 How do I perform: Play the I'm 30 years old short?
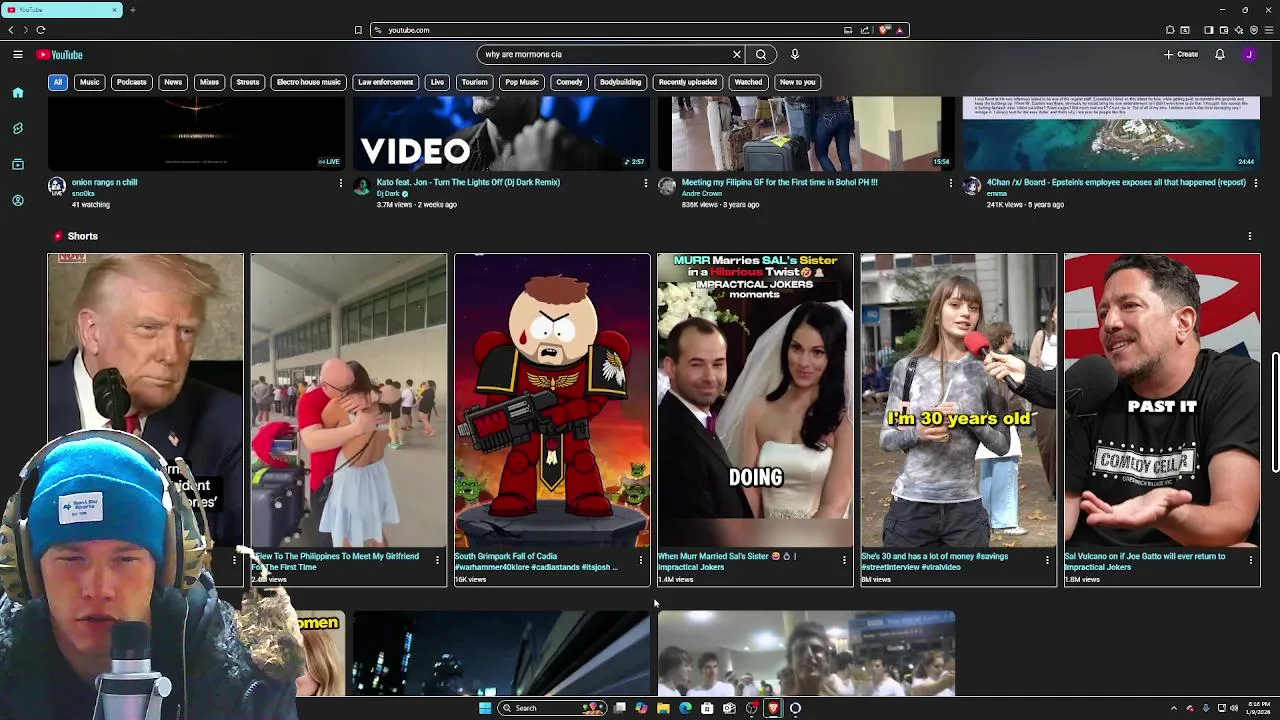point(959,400)
